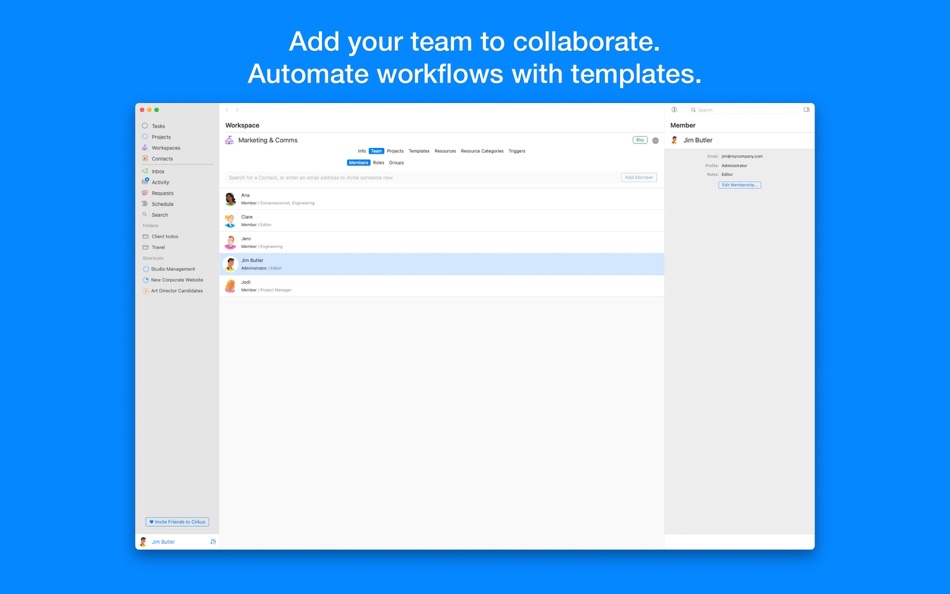Image resolution: width=950 pixels, height=594 pixels.
Task: Click email jim@mycompany.com
Action: coord(742,156)
